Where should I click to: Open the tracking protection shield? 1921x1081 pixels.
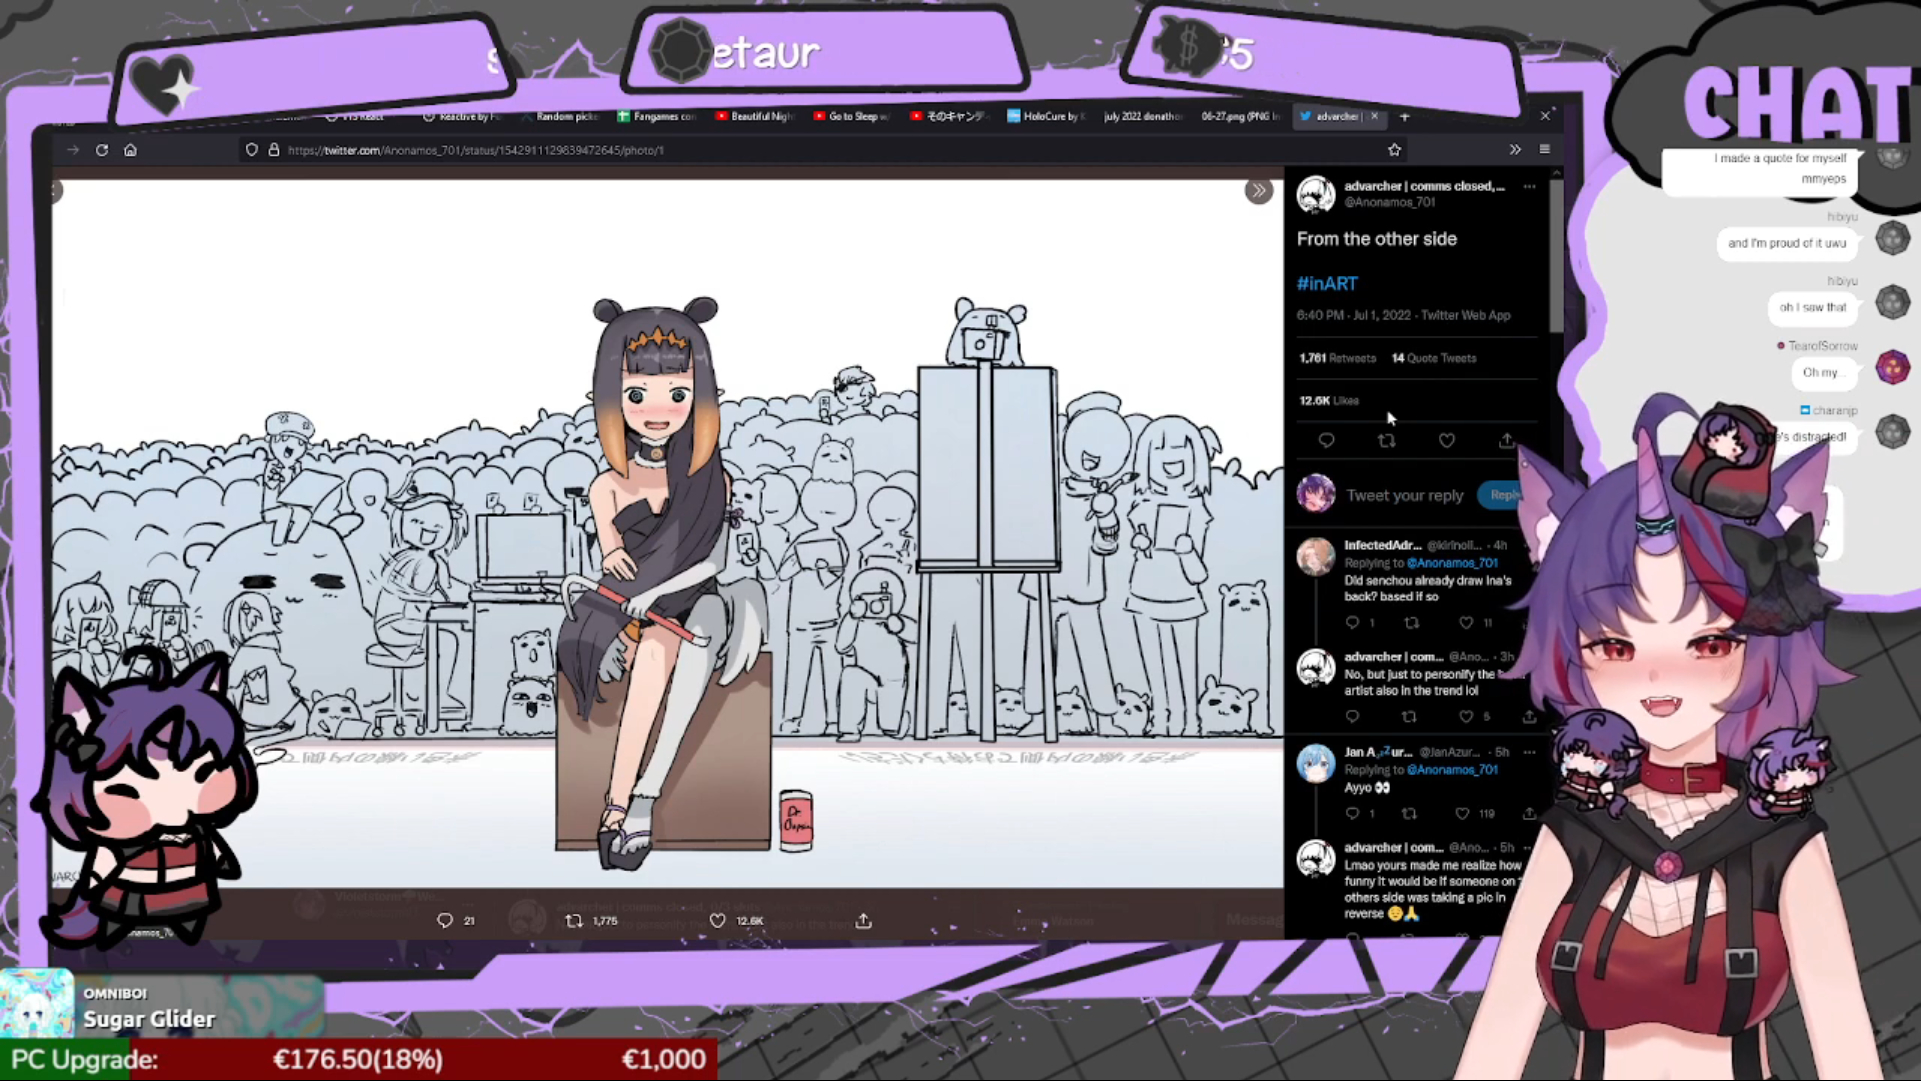251,150
